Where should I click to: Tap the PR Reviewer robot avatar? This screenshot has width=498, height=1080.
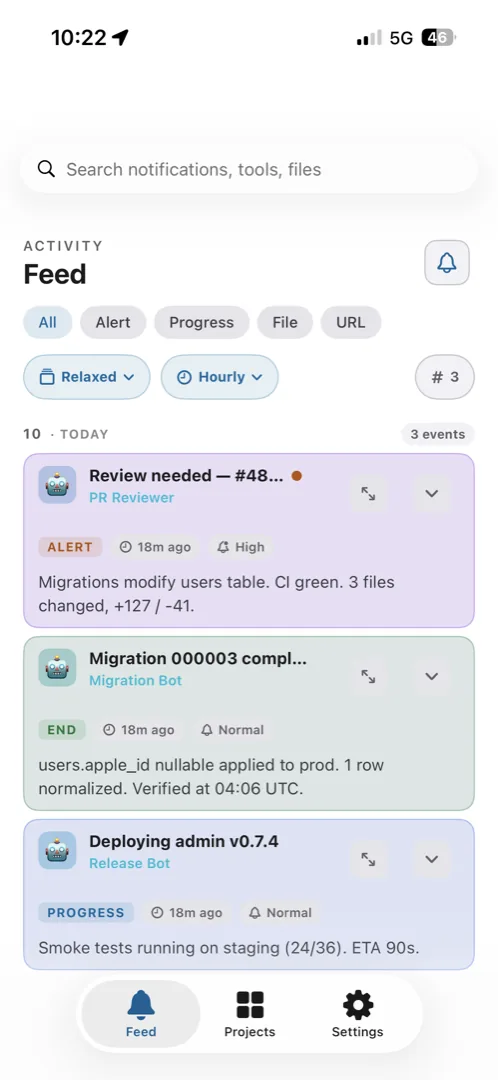click(57, 485)
